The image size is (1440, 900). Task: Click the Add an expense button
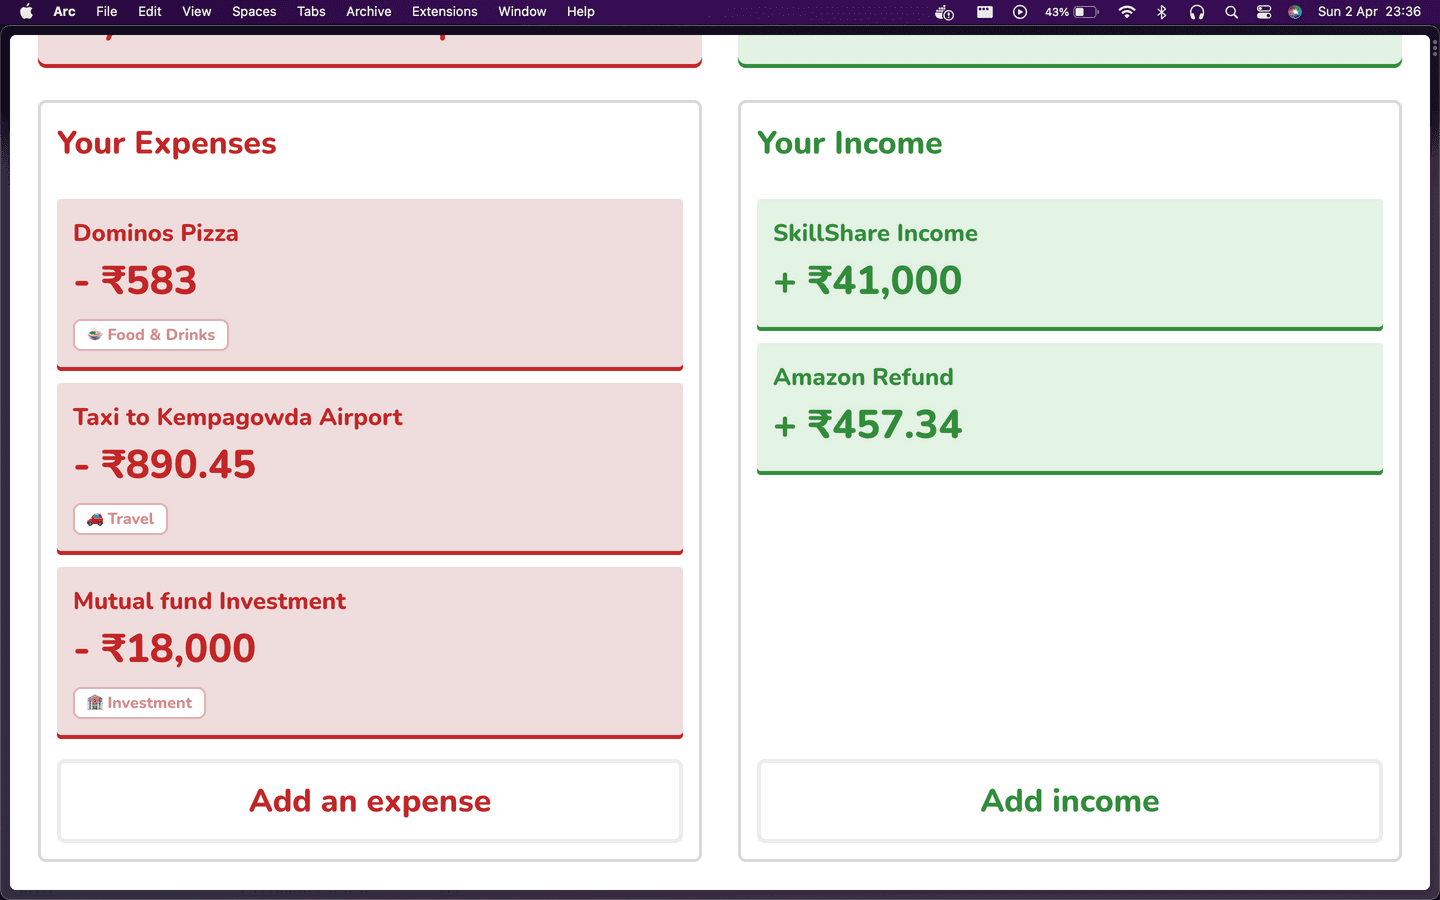(370, 801)
